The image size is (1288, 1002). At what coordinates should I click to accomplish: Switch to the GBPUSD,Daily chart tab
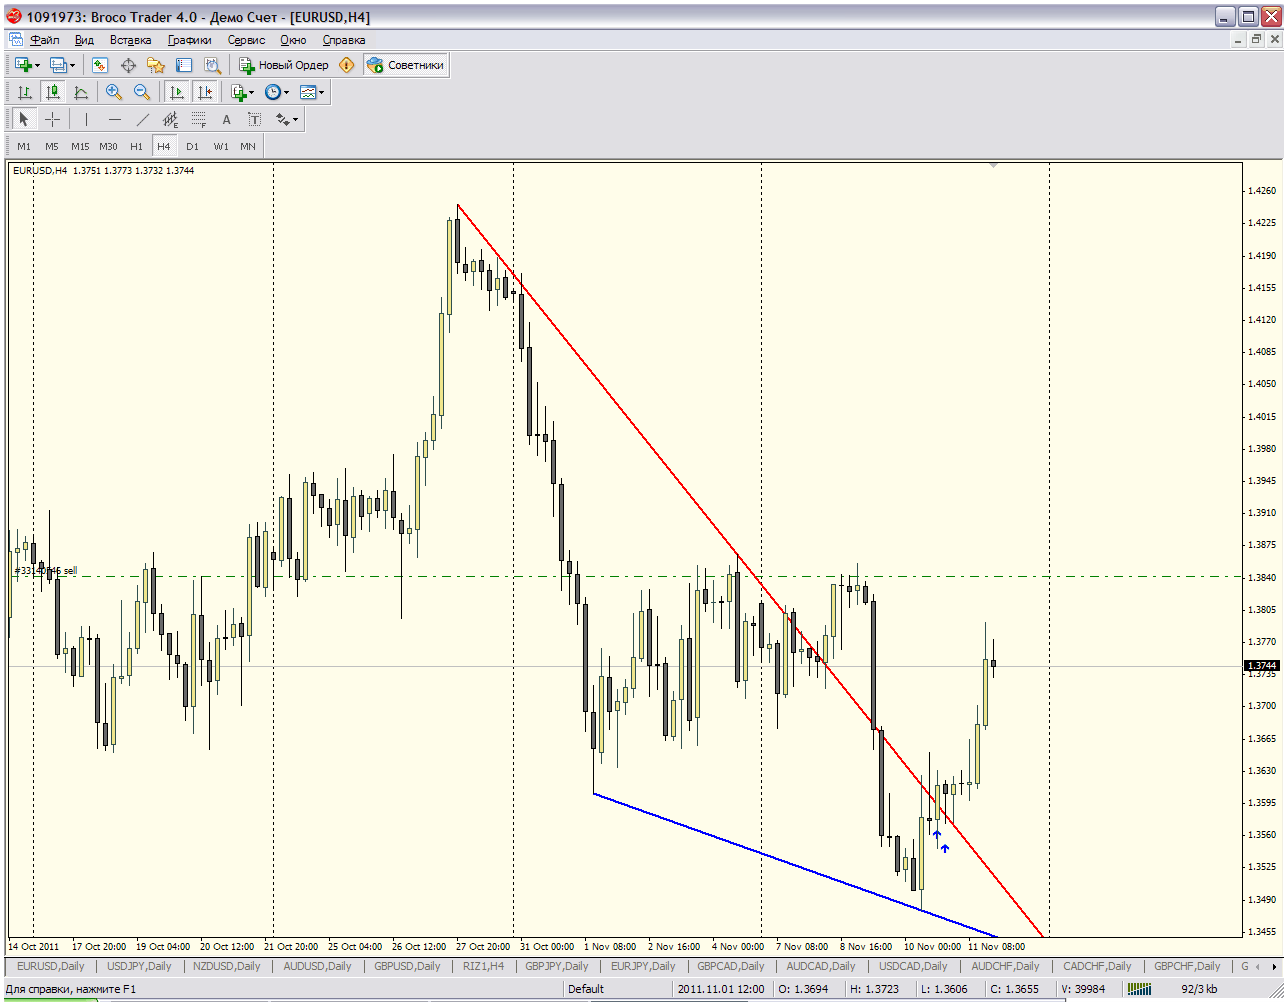pyautogui.click(x=407, y=966)
